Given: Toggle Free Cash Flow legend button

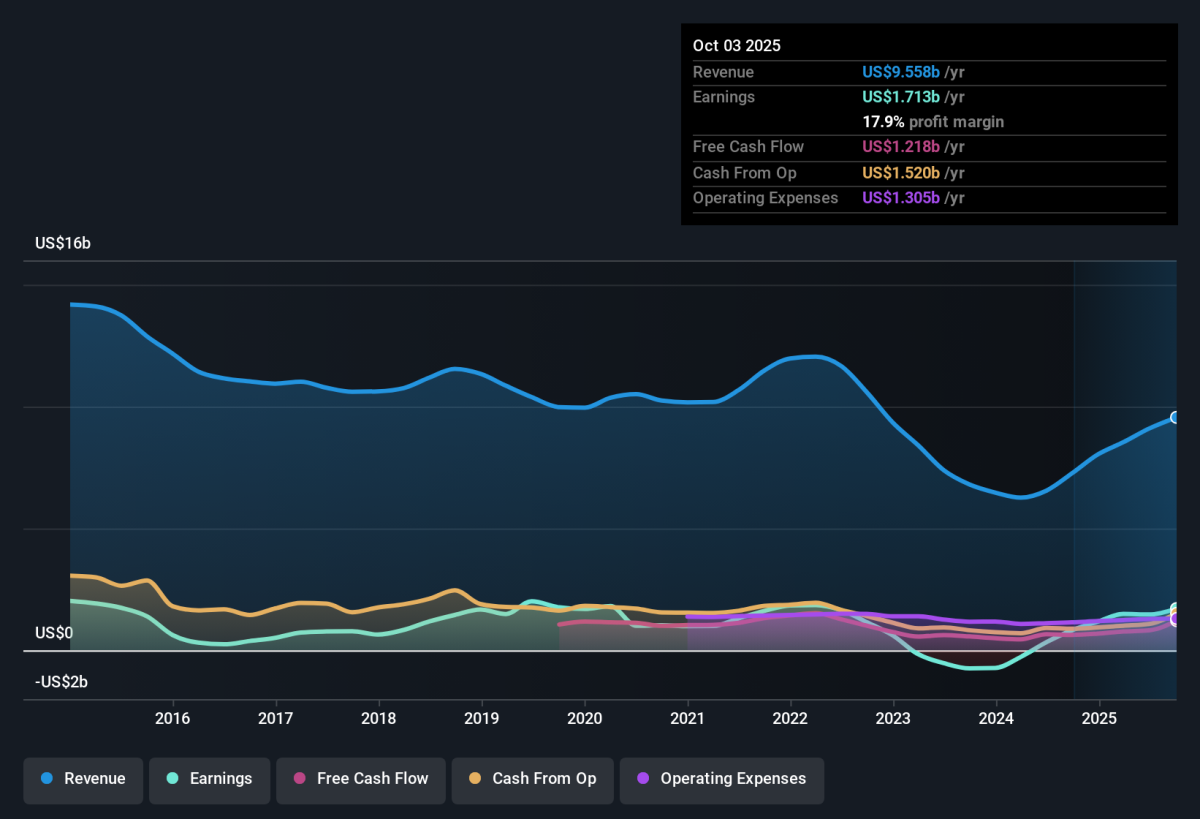Looking at the screenshot, I should [361, 779].
